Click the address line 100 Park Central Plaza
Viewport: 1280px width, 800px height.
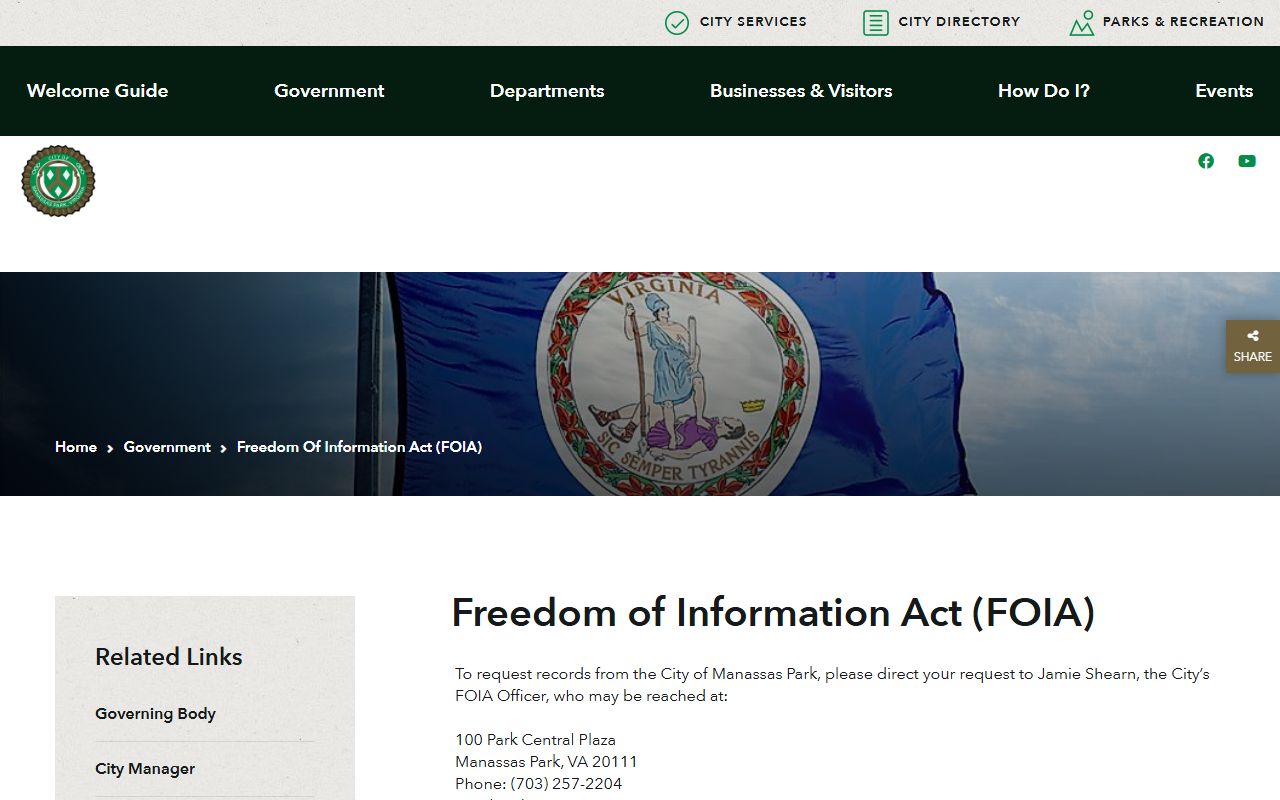(535, 740)
